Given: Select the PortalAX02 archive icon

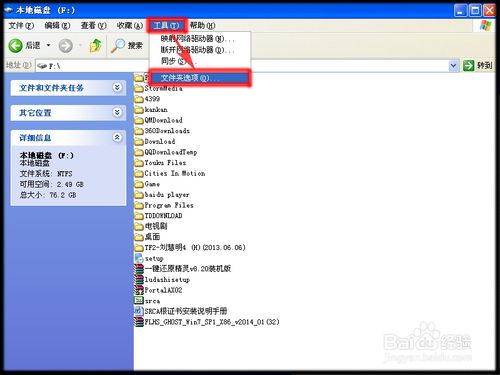Looking at the screenshot, I should coord(139,290).
